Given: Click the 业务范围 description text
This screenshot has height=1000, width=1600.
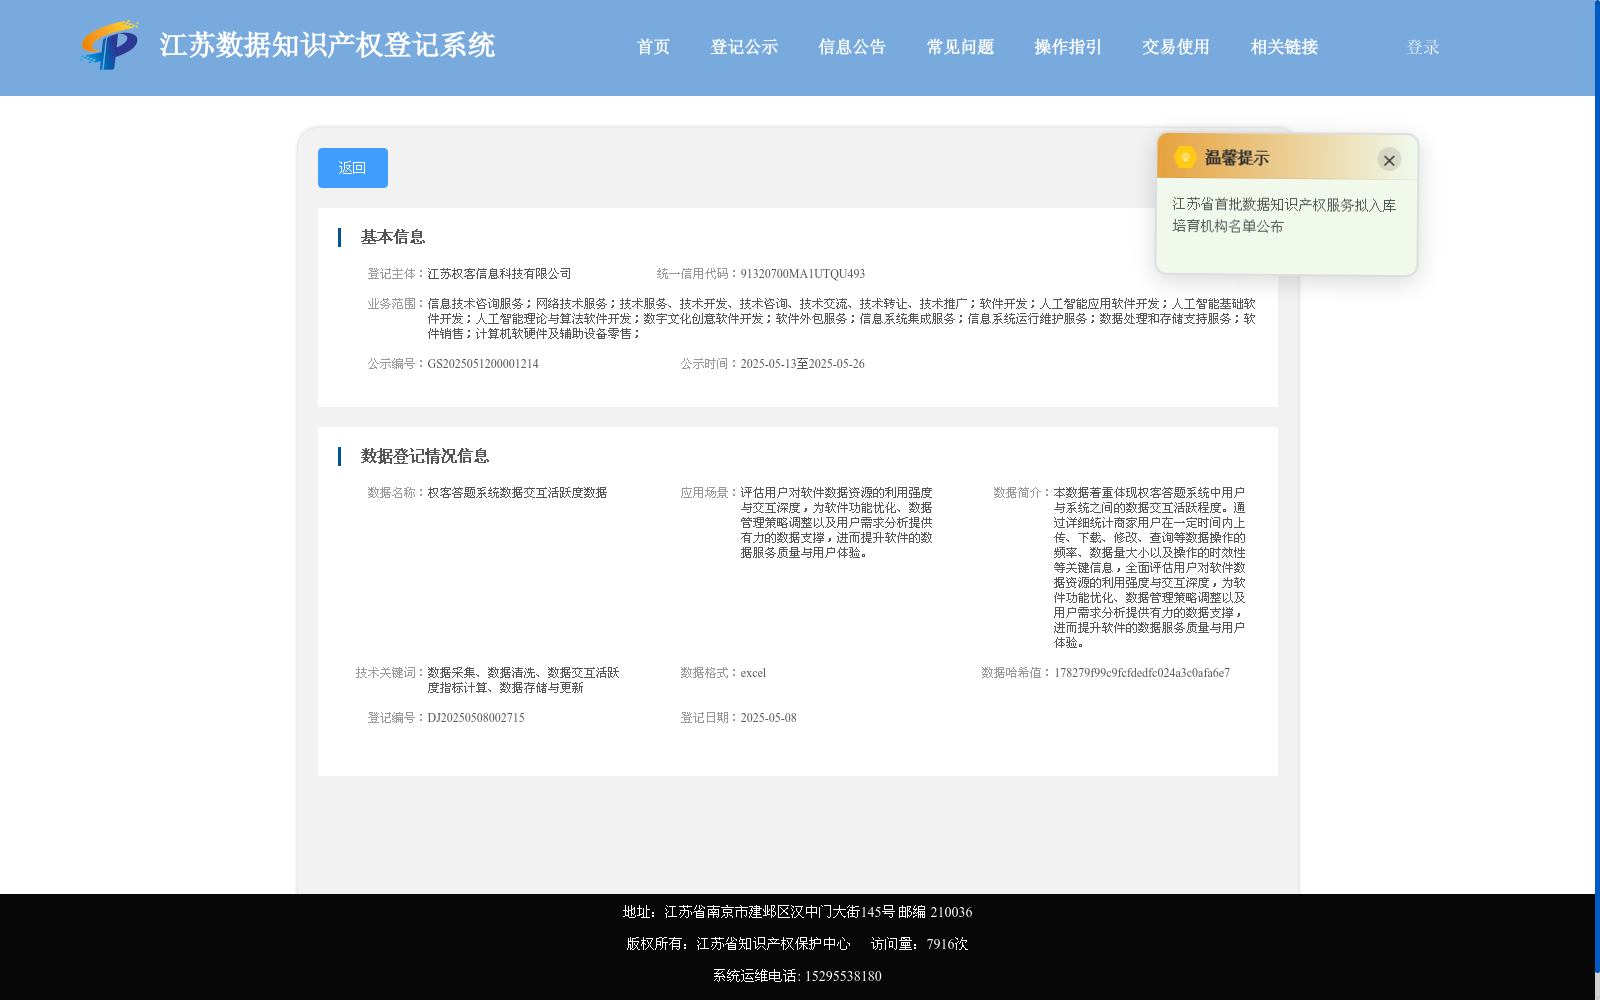Looking at the screenshot, I should click(x=841, y=319).
